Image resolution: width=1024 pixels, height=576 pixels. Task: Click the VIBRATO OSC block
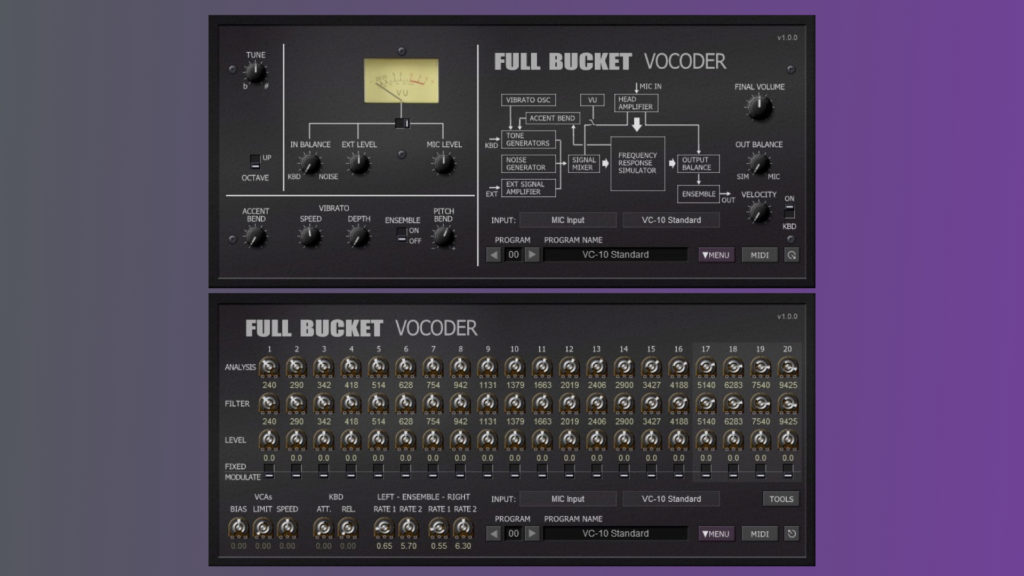(528, 100)
